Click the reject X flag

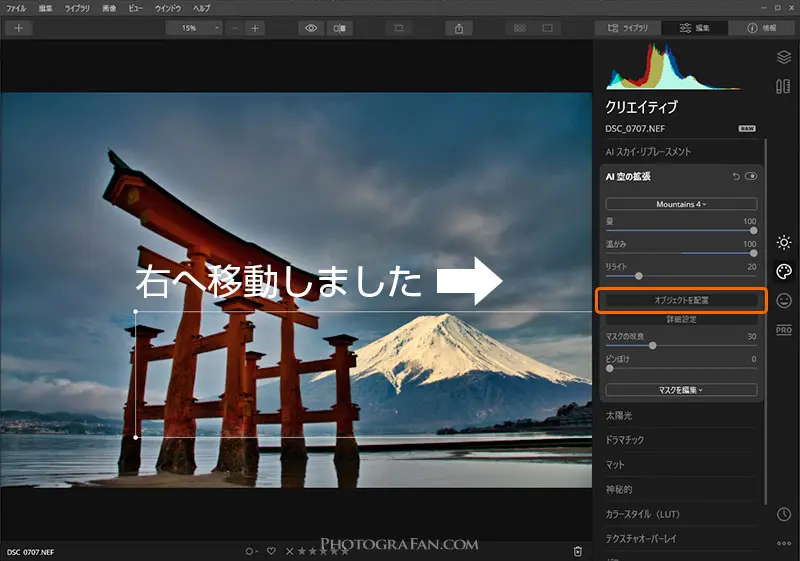289,551
